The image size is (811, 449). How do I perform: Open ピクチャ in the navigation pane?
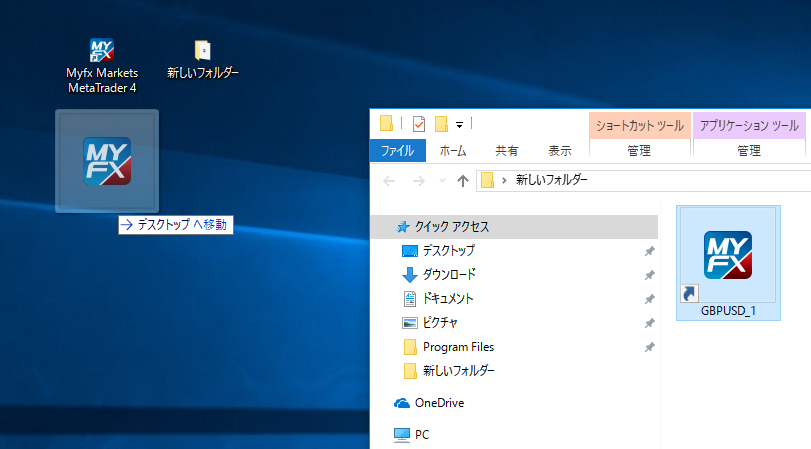(x=440, y=322)
